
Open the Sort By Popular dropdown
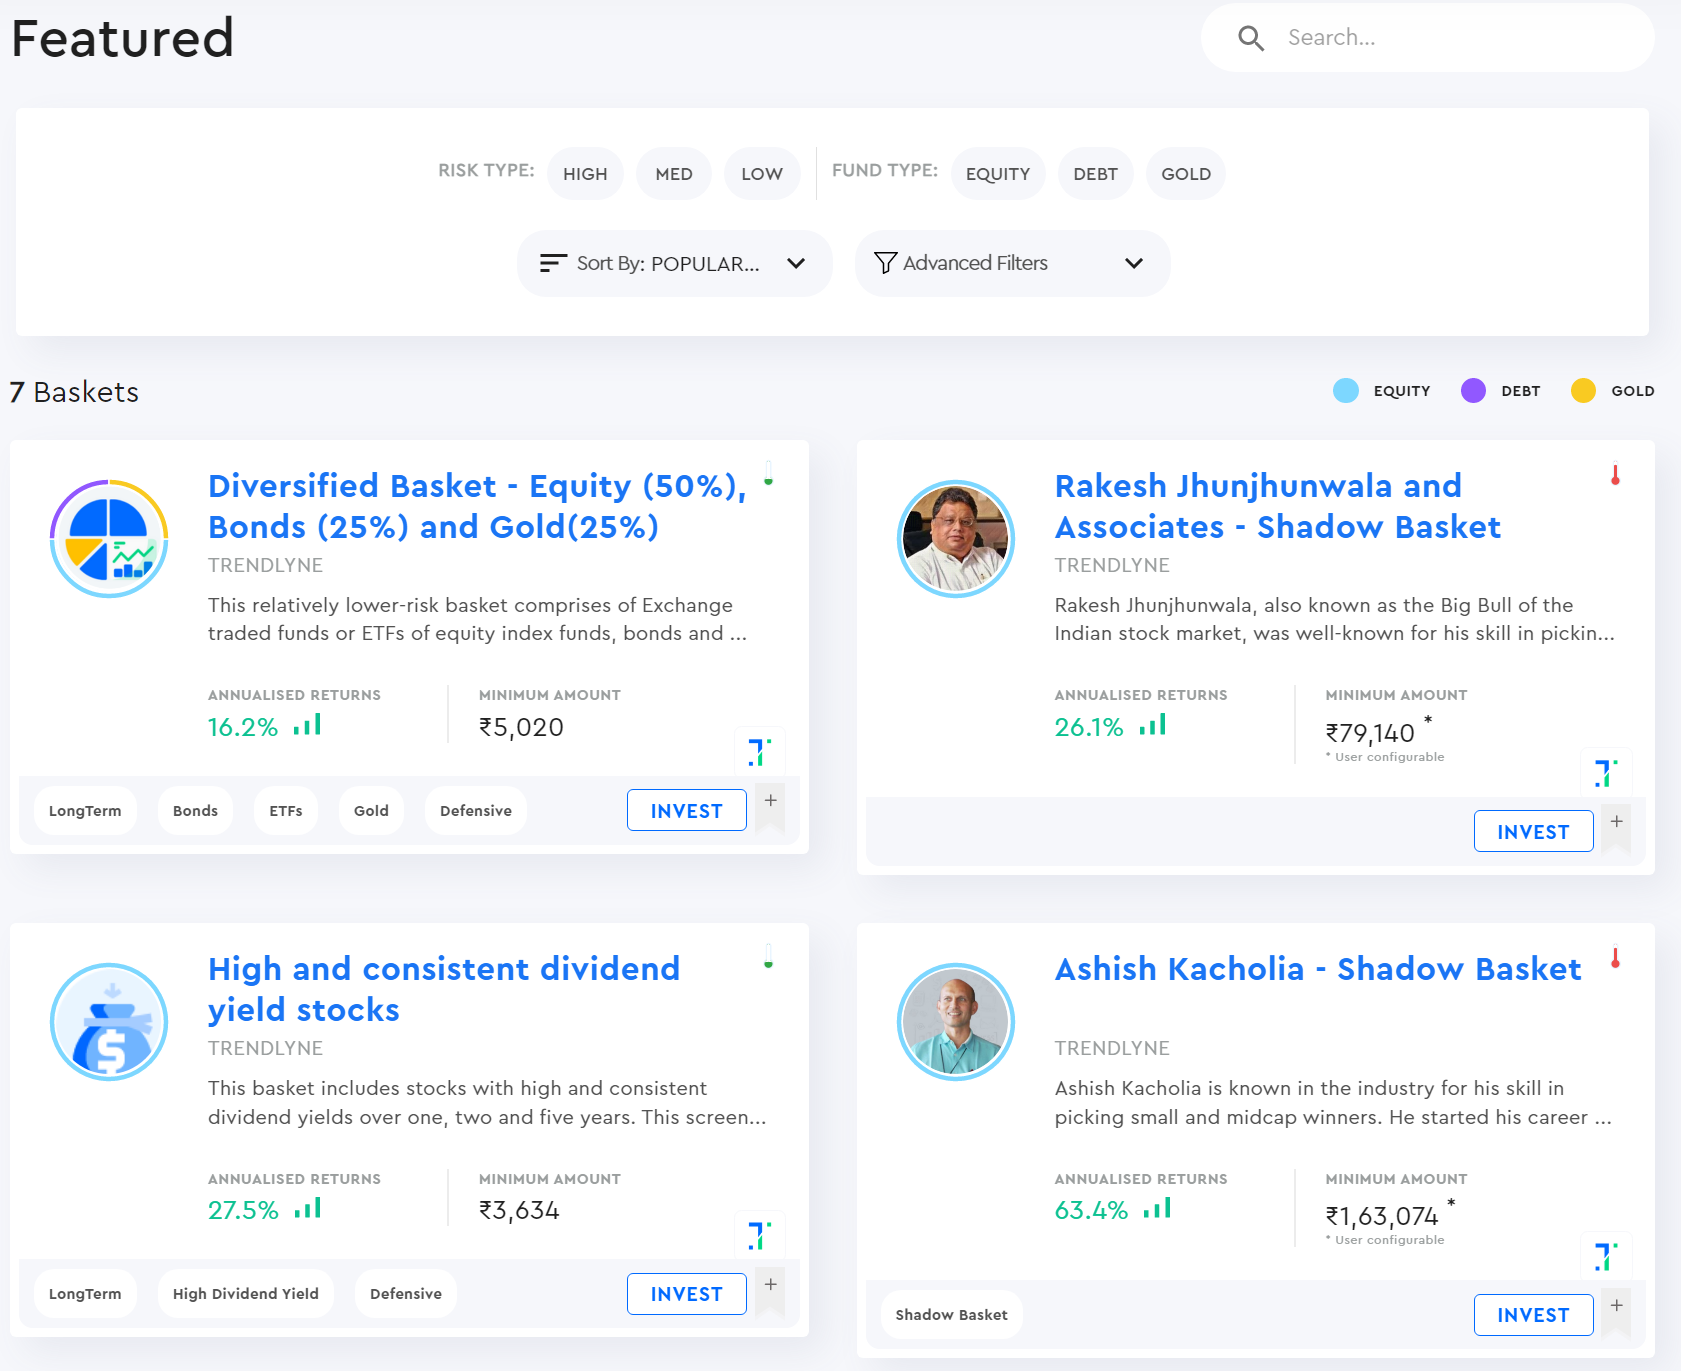675,263
